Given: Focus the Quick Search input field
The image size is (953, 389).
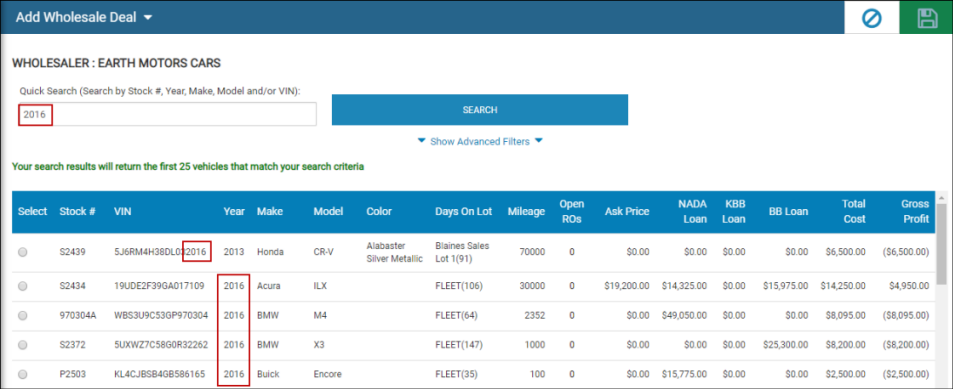Looking at the screenshot, I should pos(167,114).
